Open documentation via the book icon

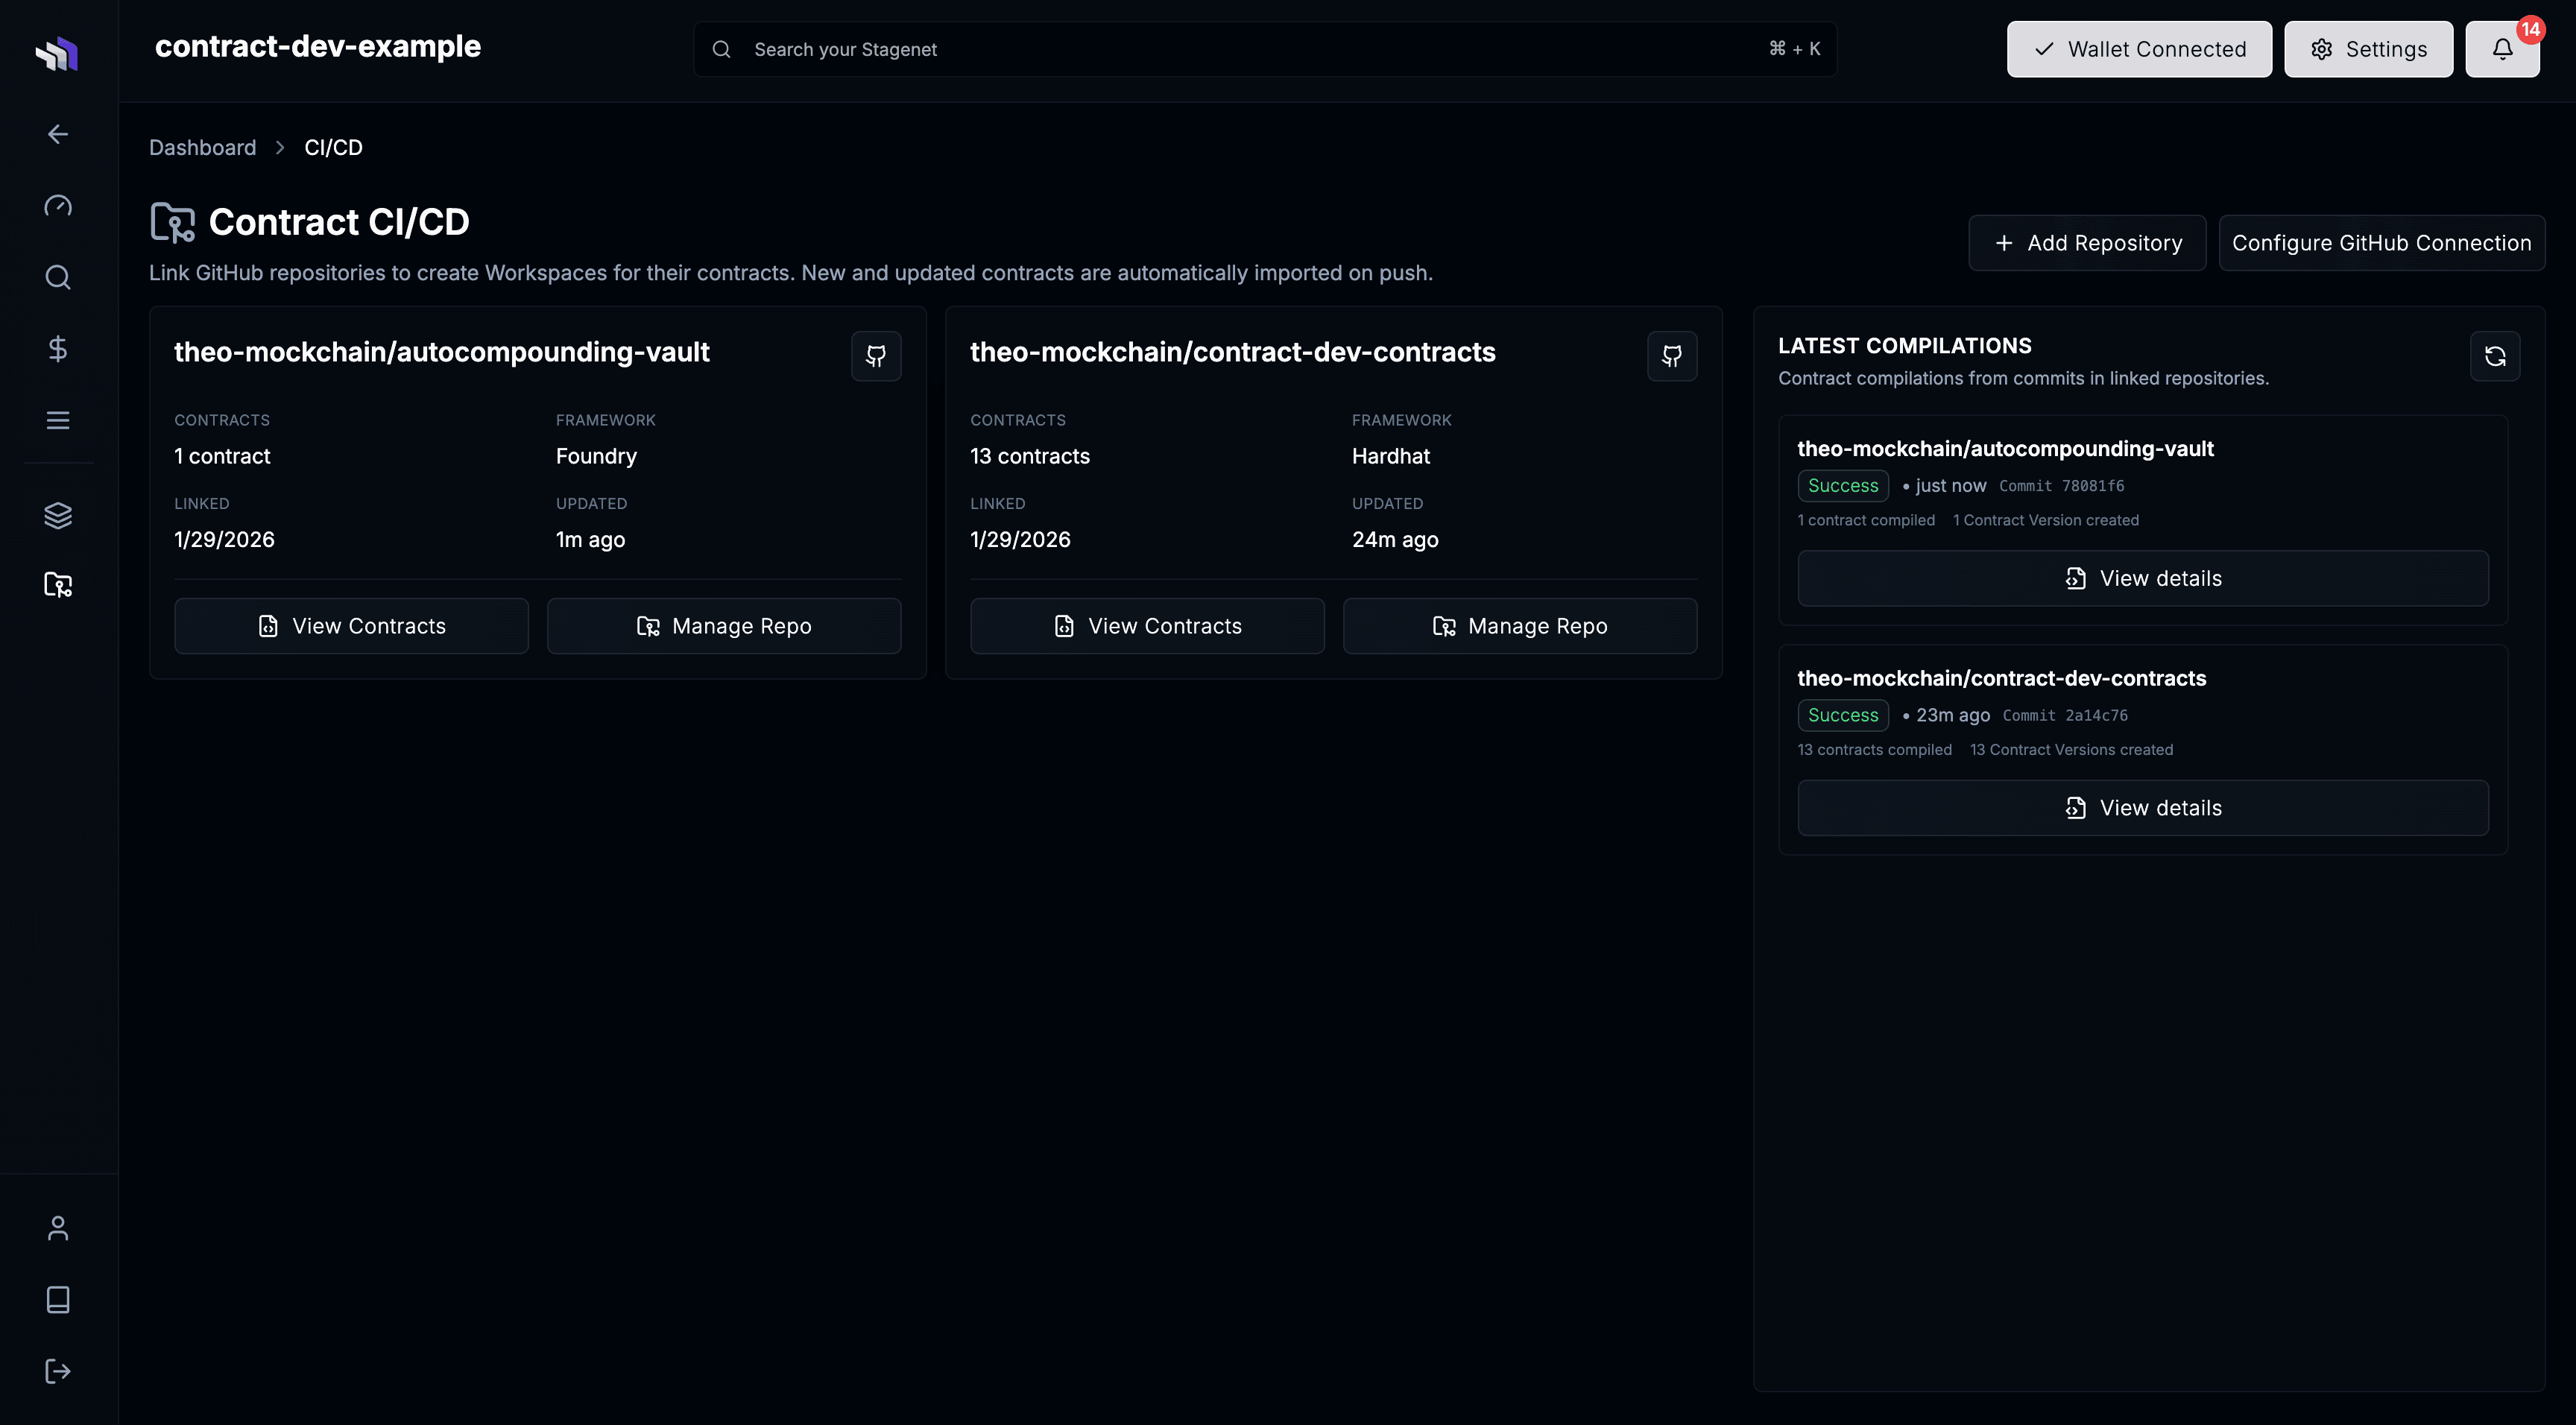point(57,1299)
